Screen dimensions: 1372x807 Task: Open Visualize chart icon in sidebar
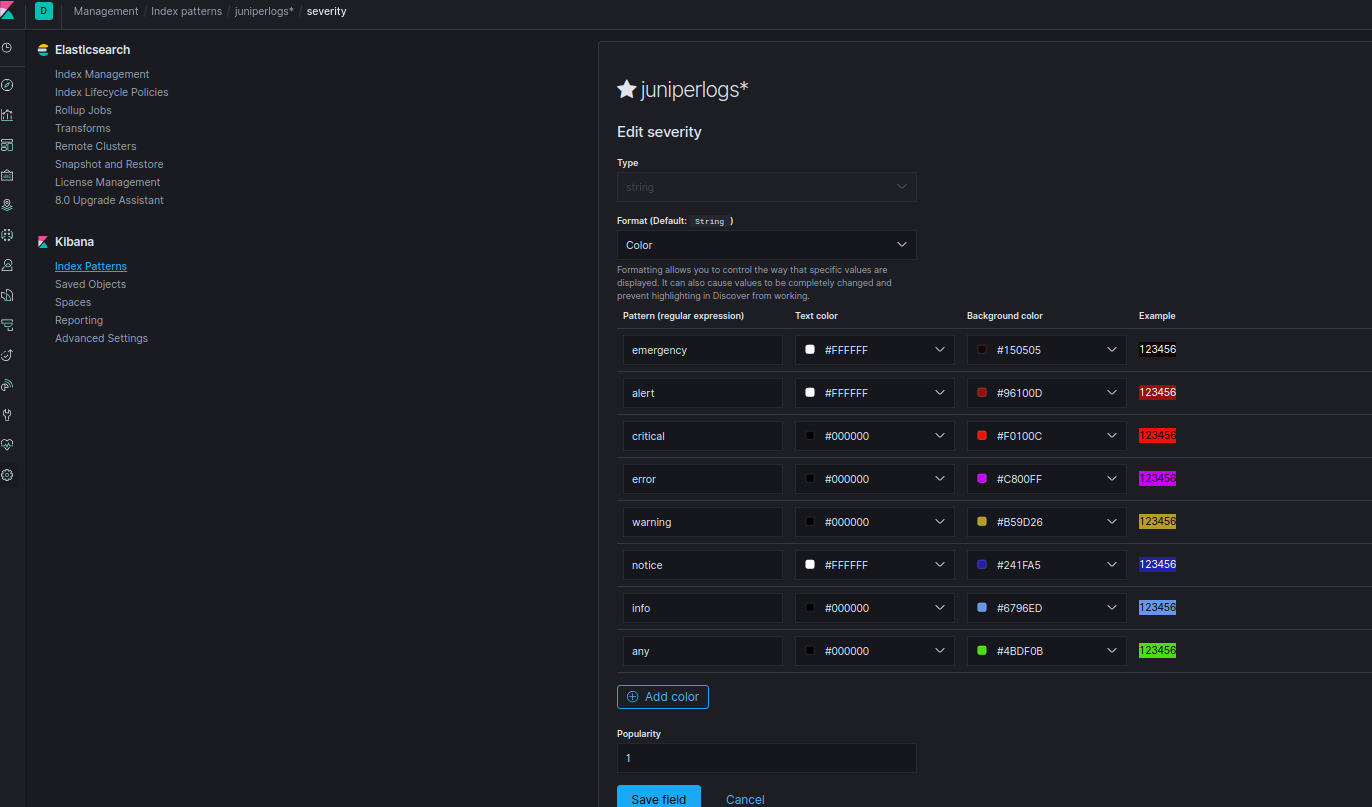point(7,115)
